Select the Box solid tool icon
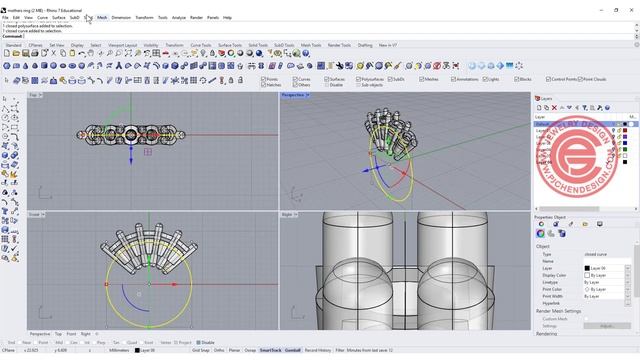 [x=44, y=65]
